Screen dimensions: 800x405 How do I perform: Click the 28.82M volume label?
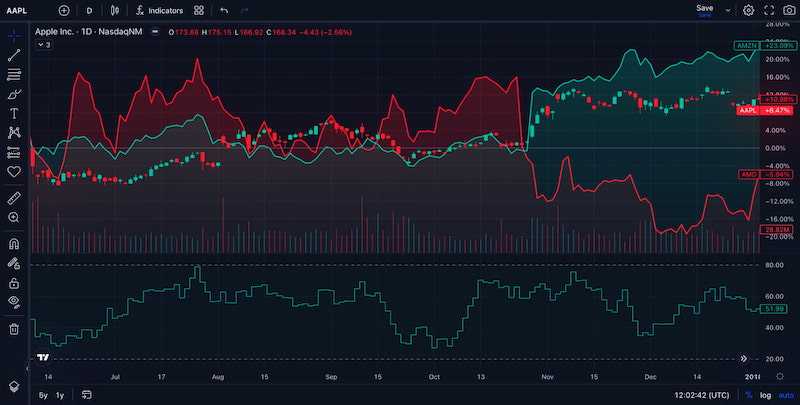(777, 230)
